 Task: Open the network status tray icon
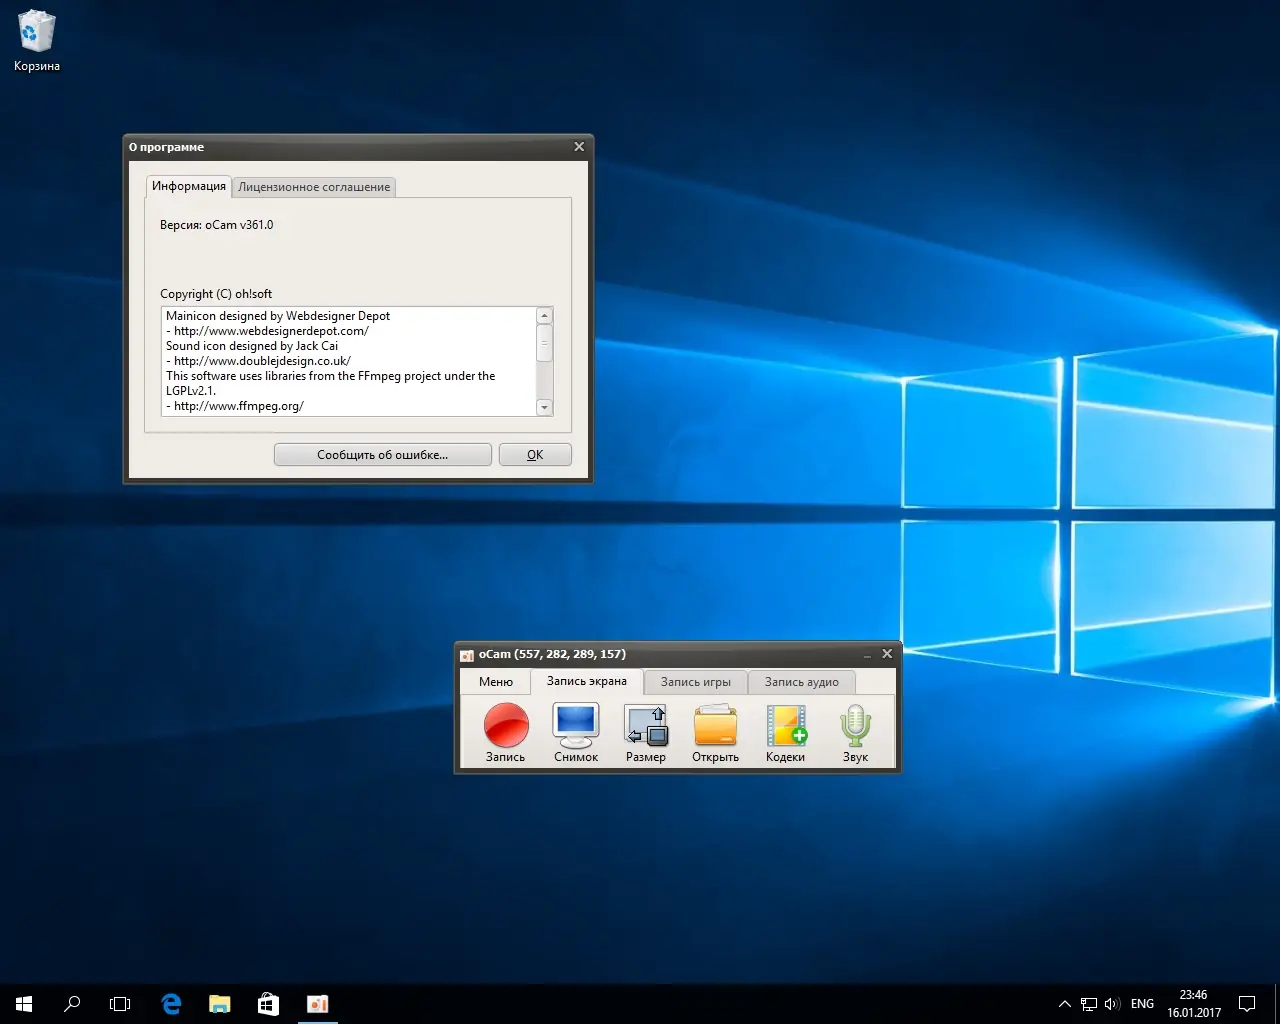[x=1089, y=1004]
